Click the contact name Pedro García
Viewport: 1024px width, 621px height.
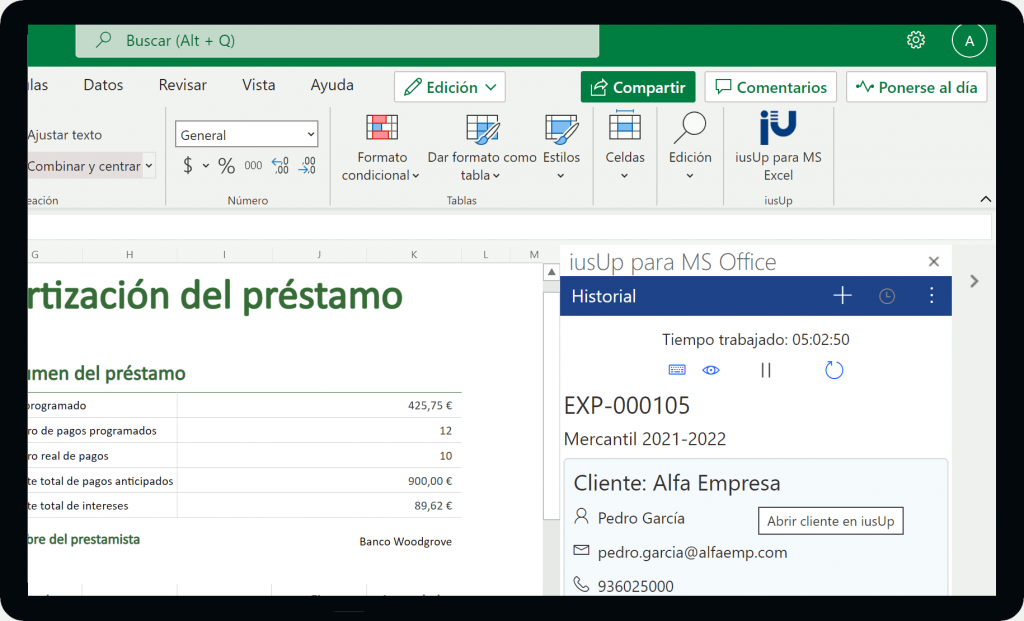click(x=641, y=518)
